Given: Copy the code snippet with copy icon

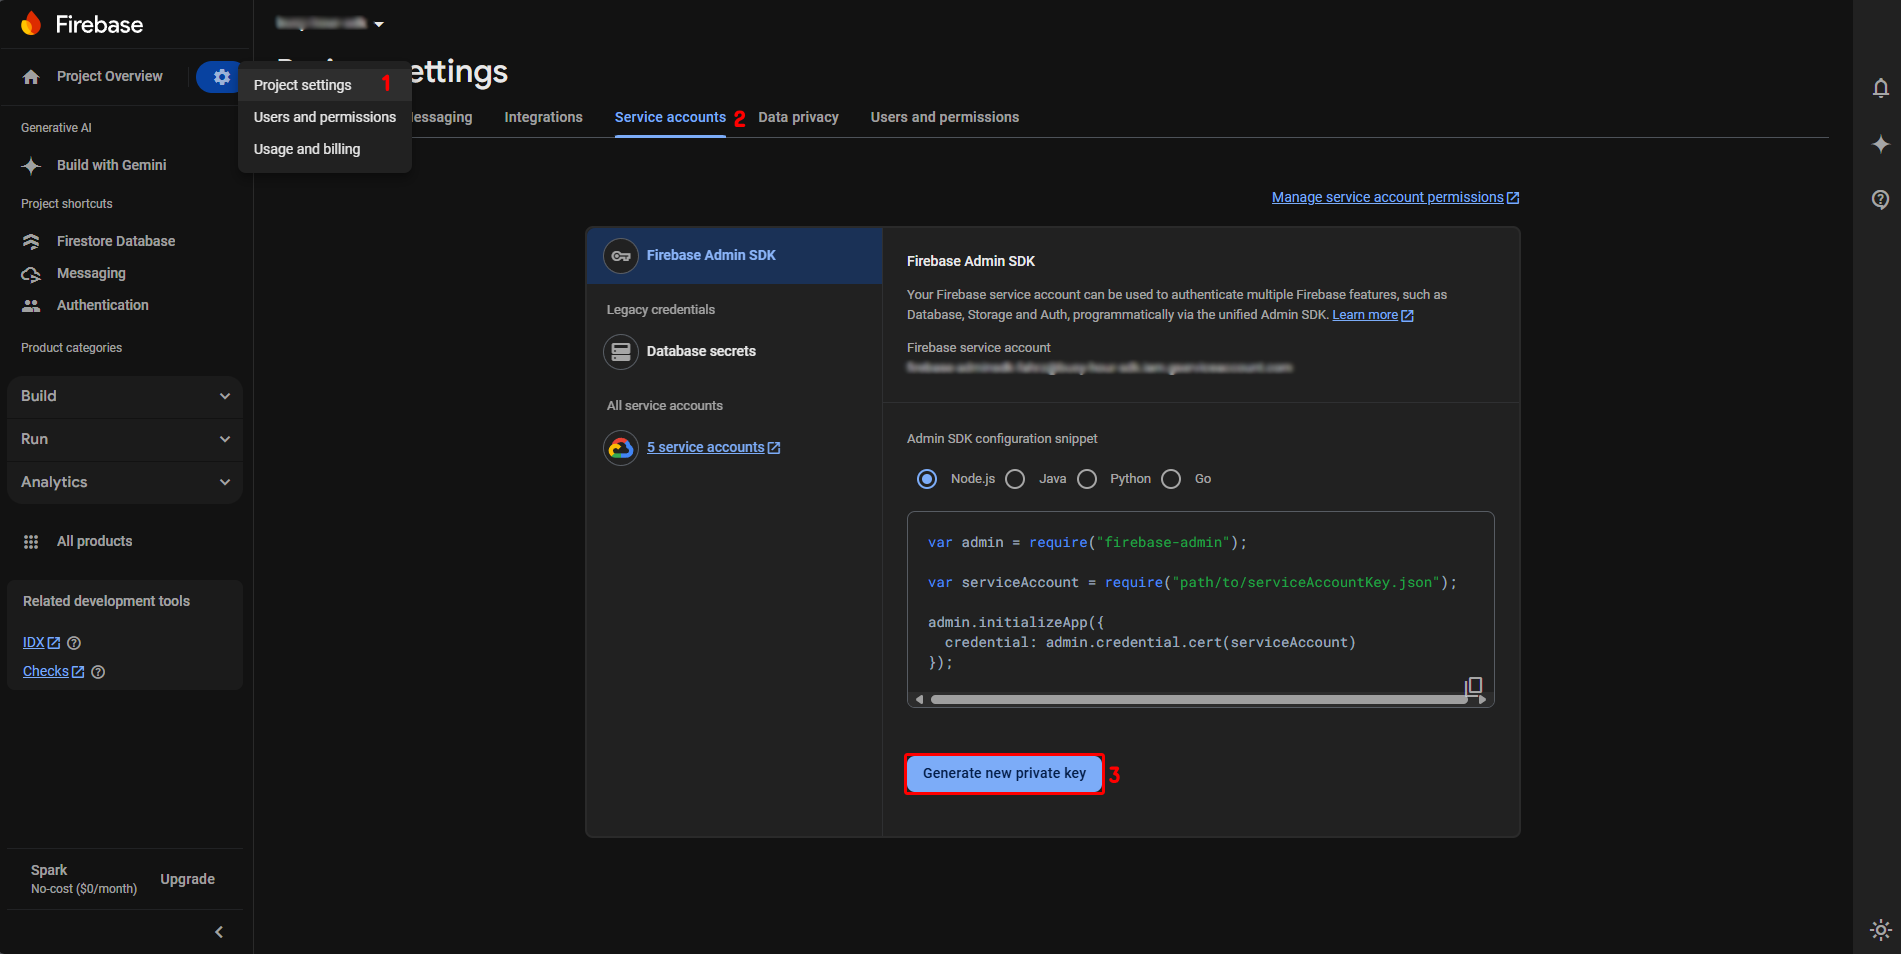Looking at the screenshot, I should [1473, 685].
